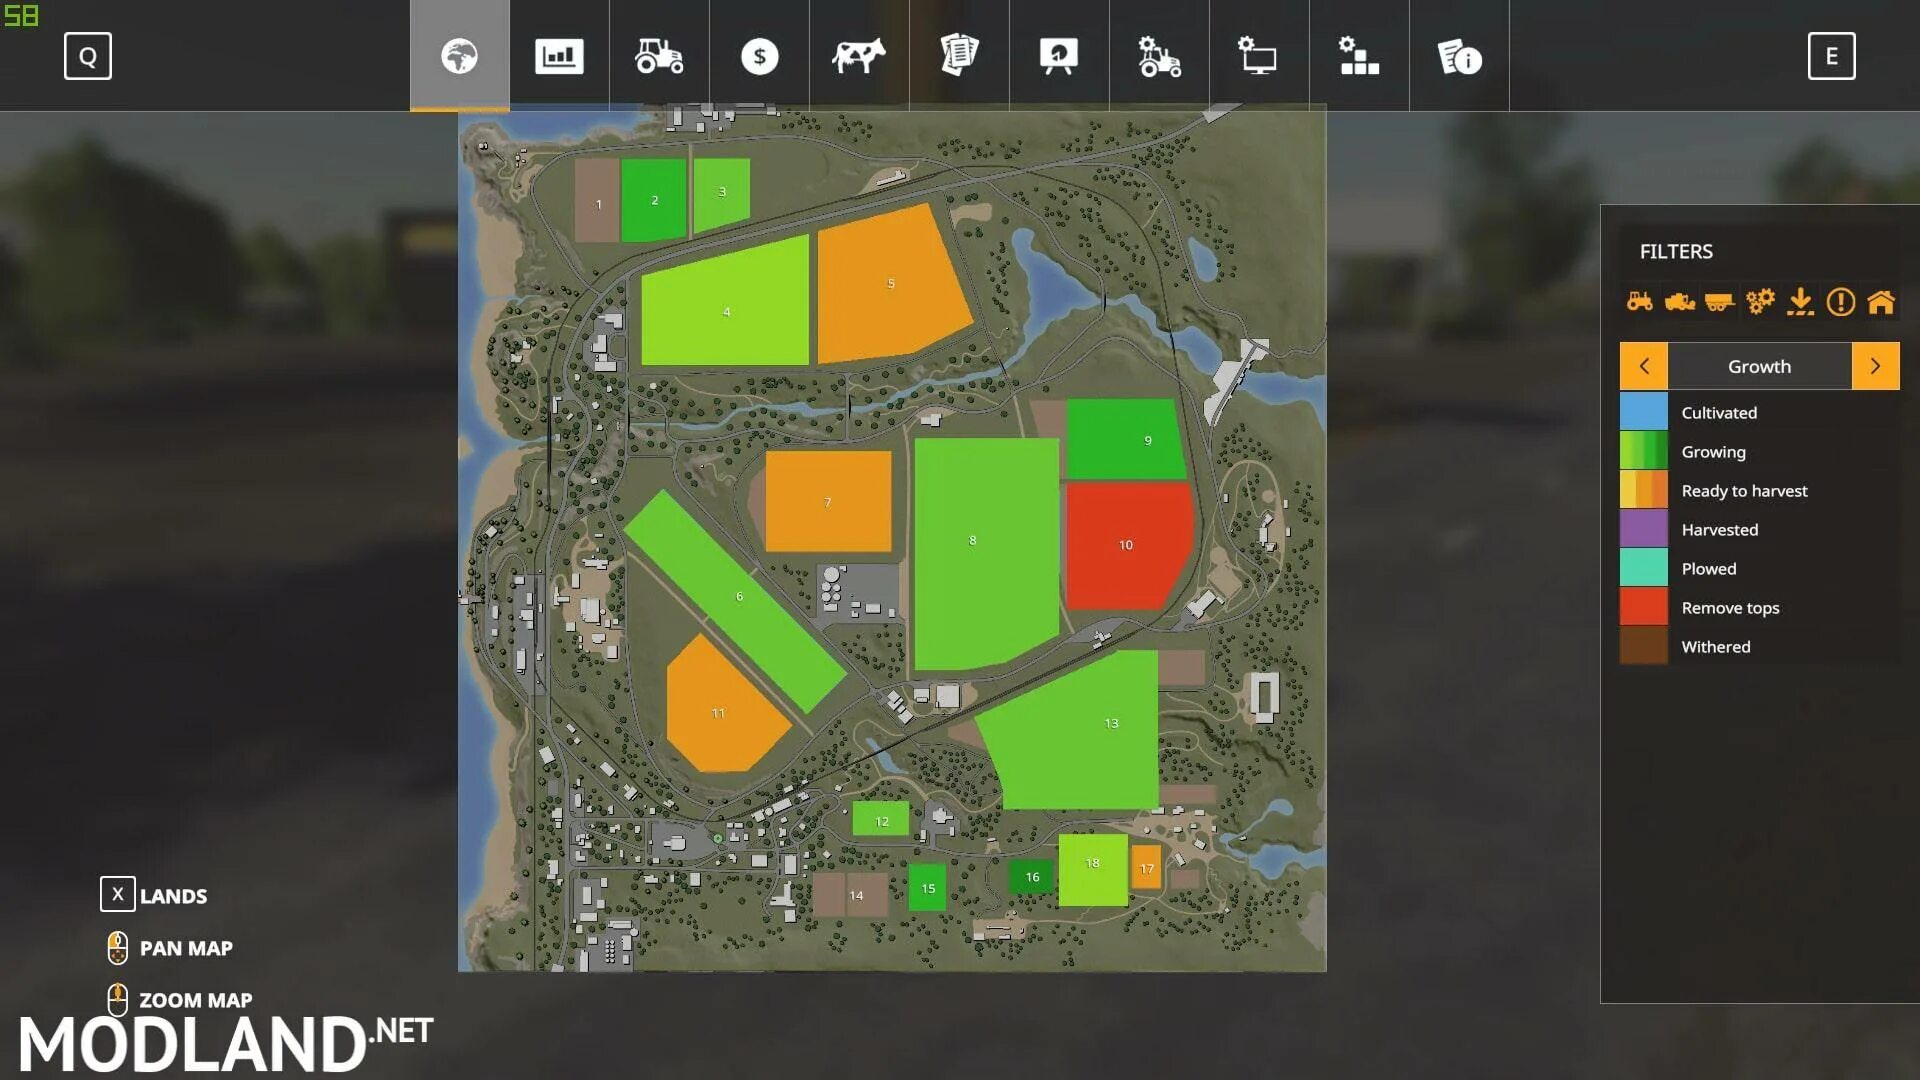Toggle the unloading points download filter
This screenshot has width=1920, height=1080.
click(x=1800, y=301)
